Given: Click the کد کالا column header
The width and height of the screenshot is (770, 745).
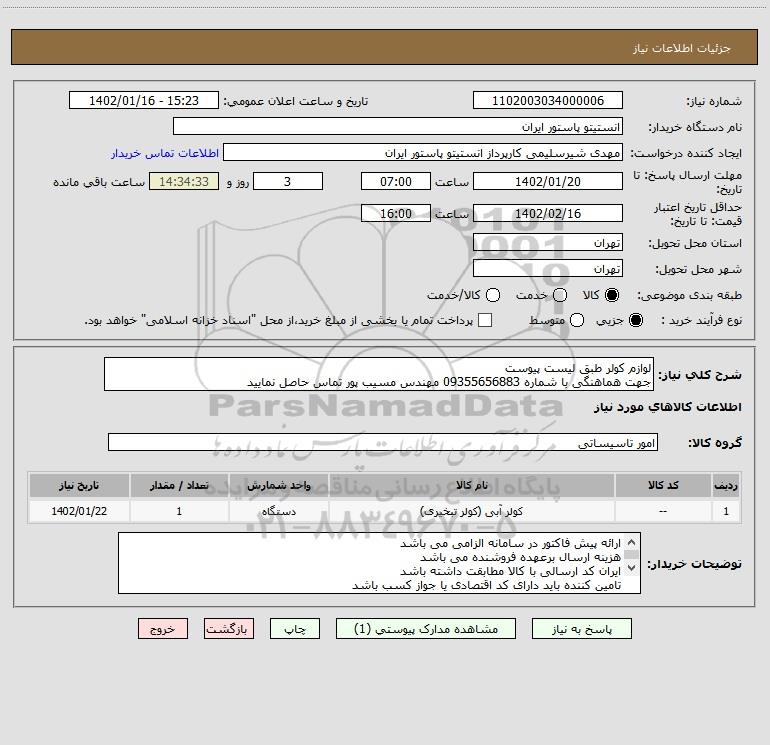Looking at the screenshot, I should click(663, 485).
